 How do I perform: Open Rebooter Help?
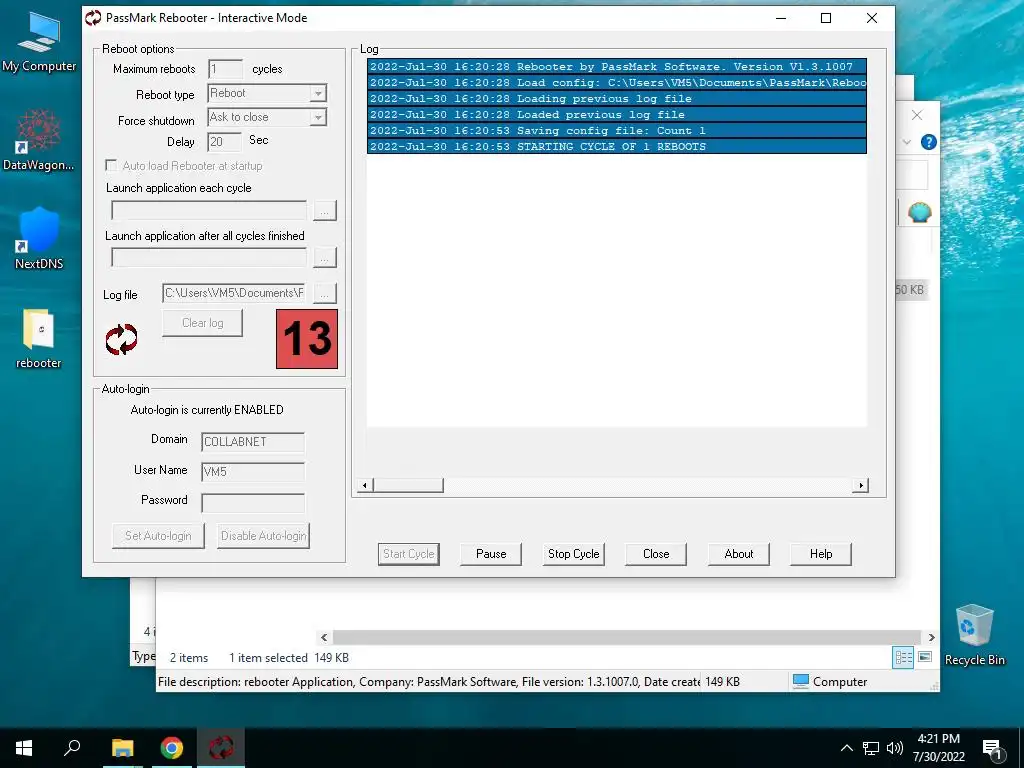(x=821, y=554)
